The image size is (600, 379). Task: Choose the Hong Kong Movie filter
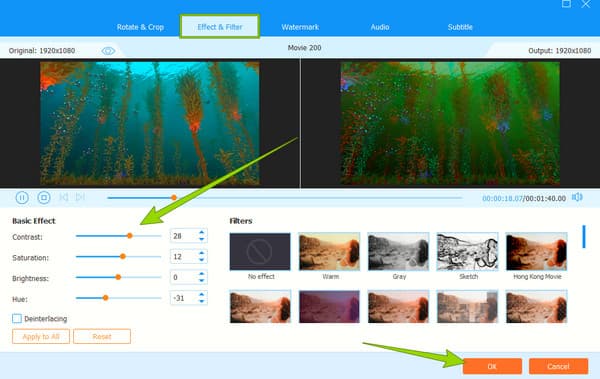536,252
